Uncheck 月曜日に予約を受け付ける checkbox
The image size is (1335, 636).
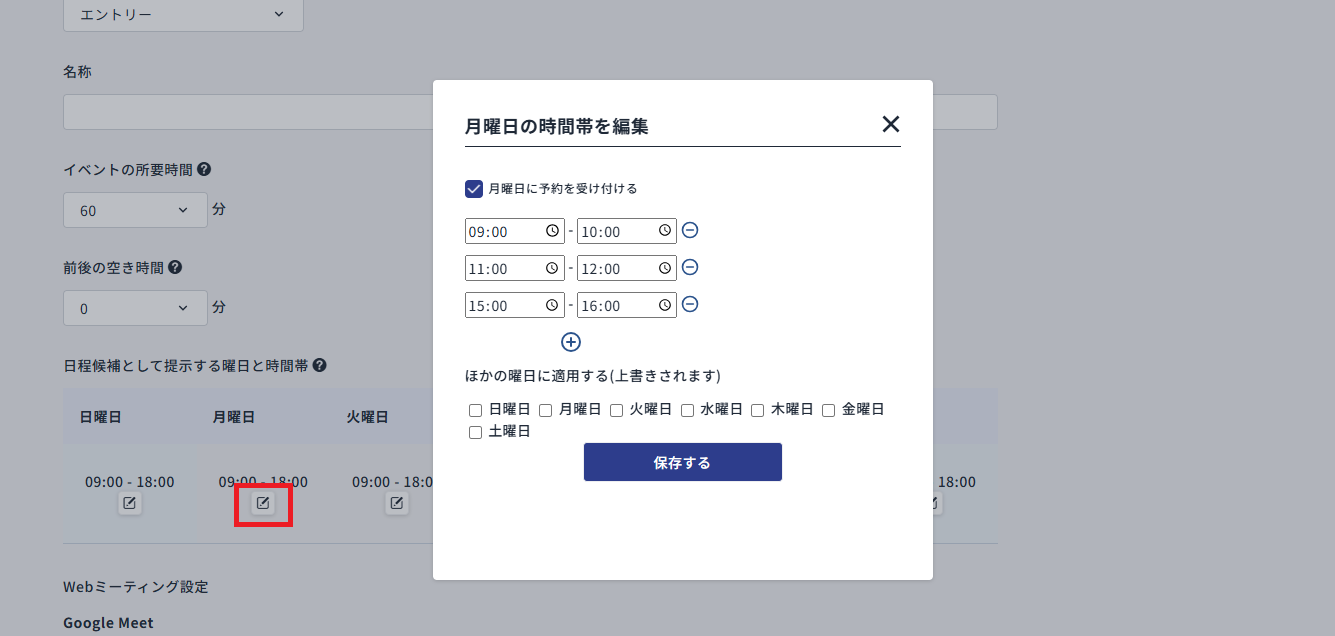(x=473, y=188)
